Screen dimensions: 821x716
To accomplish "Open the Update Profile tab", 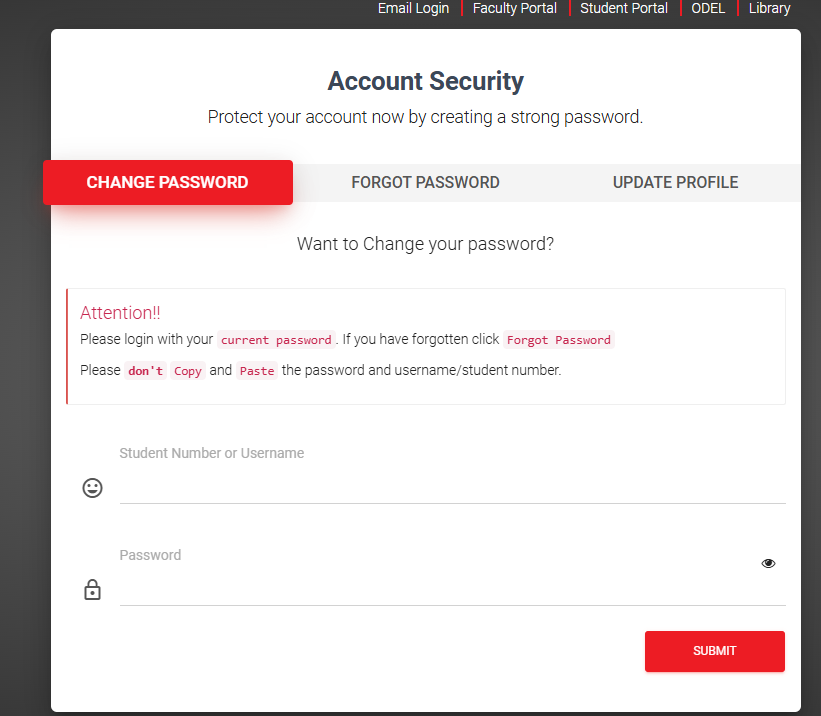I will click(x=675, y=182).
